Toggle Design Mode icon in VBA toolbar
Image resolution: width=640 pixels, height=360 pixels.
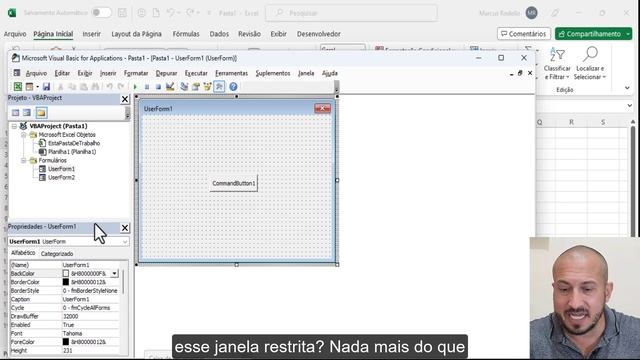170,87
